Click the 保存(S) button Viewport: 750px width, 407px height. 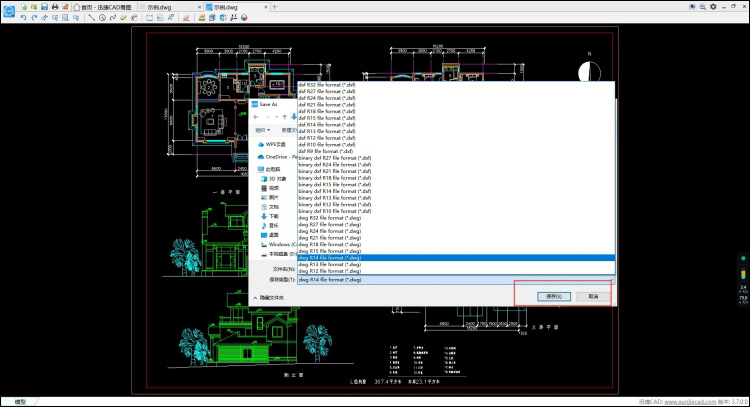(553, 297)
